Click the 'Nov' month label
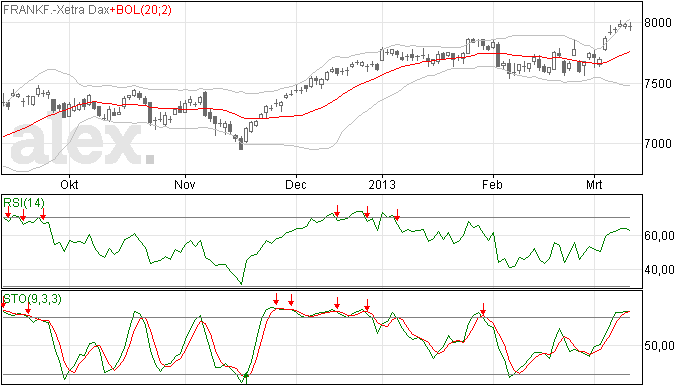690x387 pixels. 185,184
